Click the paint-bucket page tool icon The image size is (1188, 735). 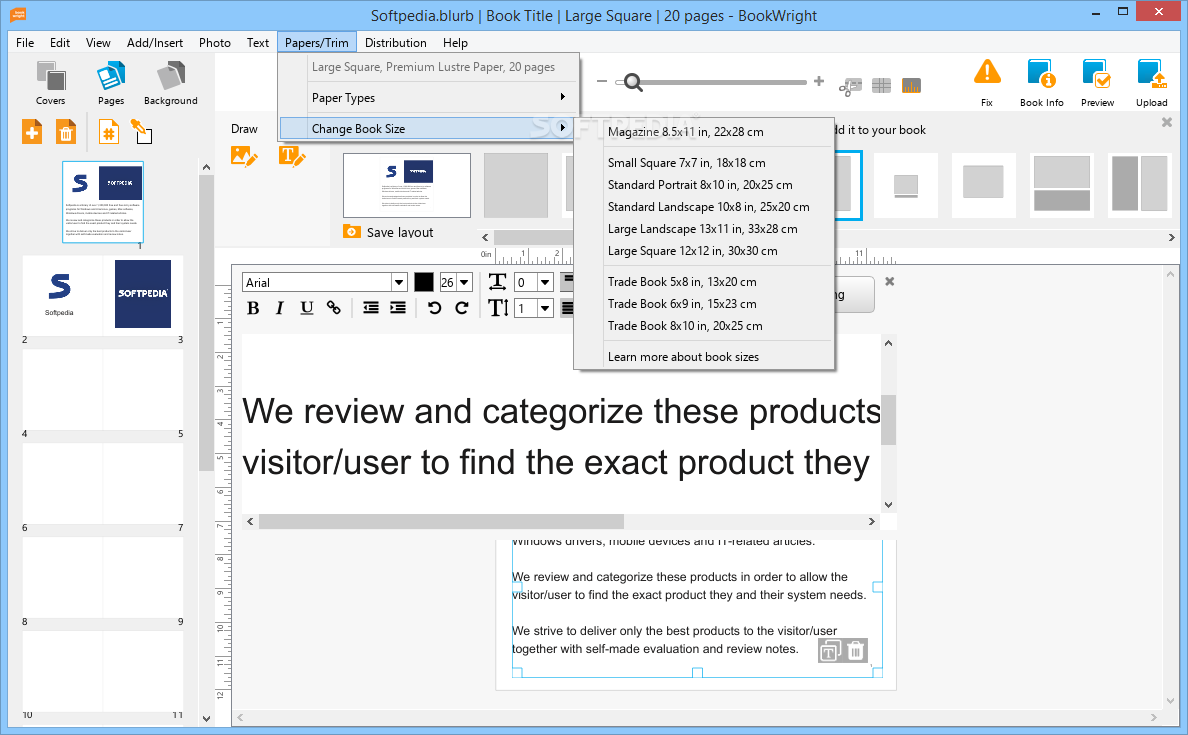142,132
